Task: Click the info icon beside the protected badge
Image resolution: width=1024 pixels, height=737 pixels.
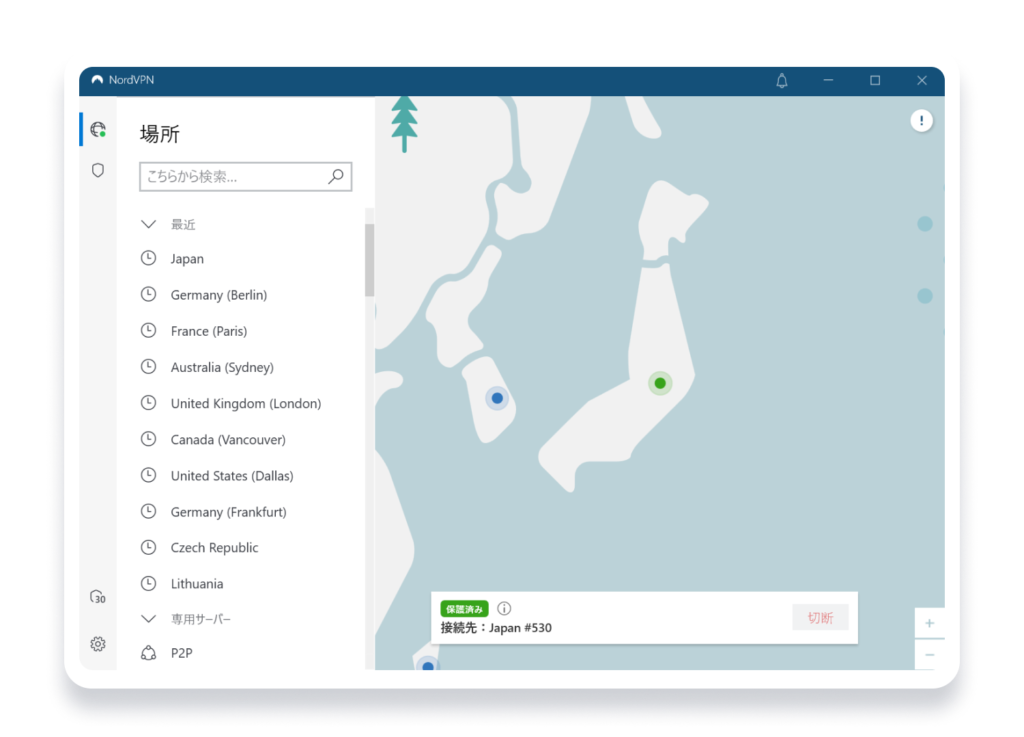Action: [x=504, y=608]
